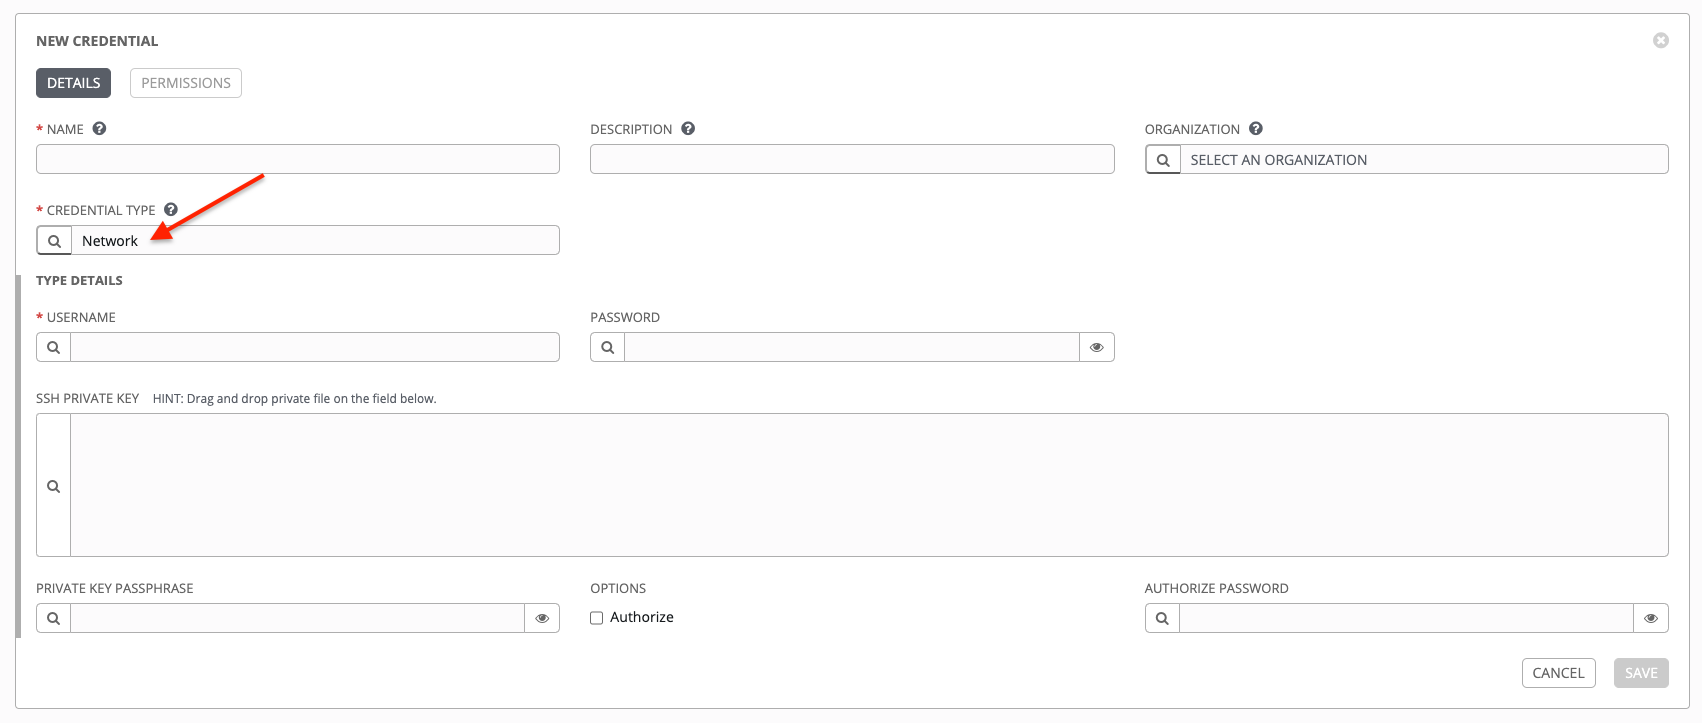Click the drag and drop hint text

click(295, 399)
